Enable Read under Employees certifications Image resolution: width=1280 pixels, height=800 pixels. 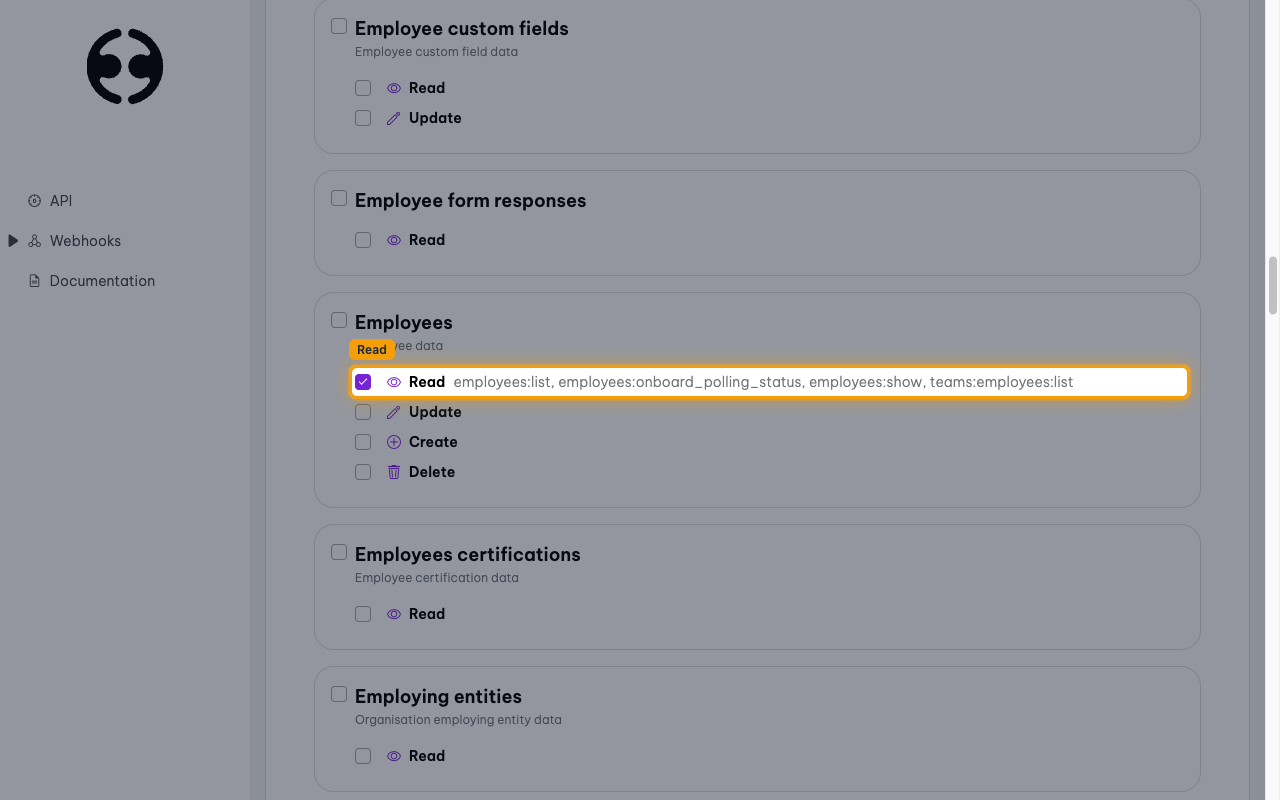click(363, 614)
